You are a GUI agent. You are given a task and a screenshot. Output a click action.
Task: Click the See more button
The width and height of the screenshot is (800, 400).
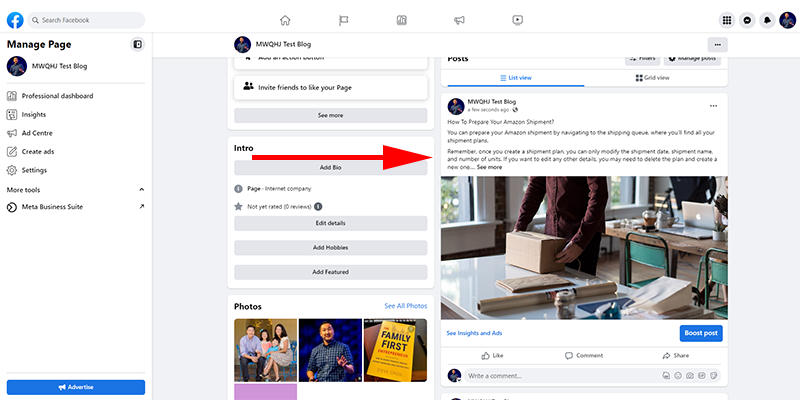coord(331,115)
